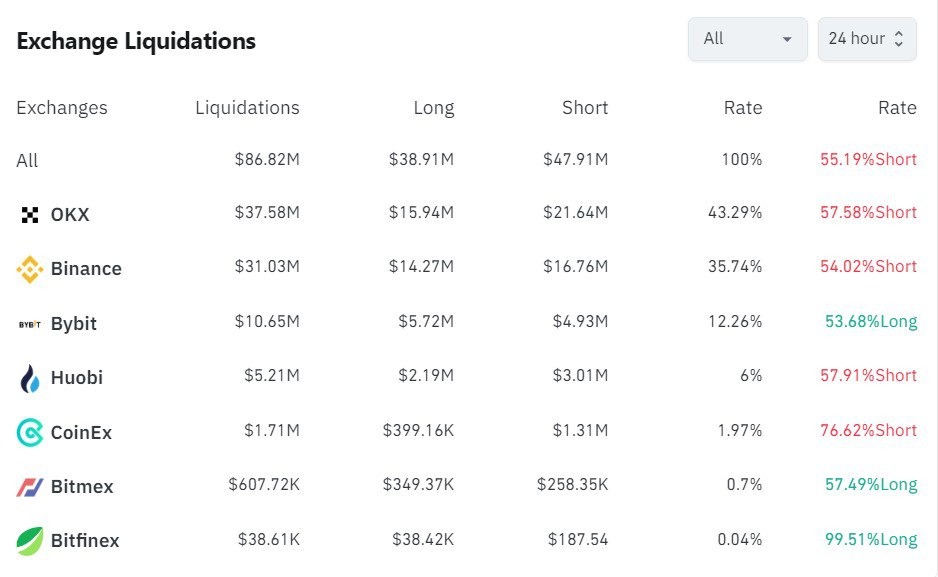The image size is (938, 577).
Task: Select the All exchanges row label
Action: pos(27,160)
